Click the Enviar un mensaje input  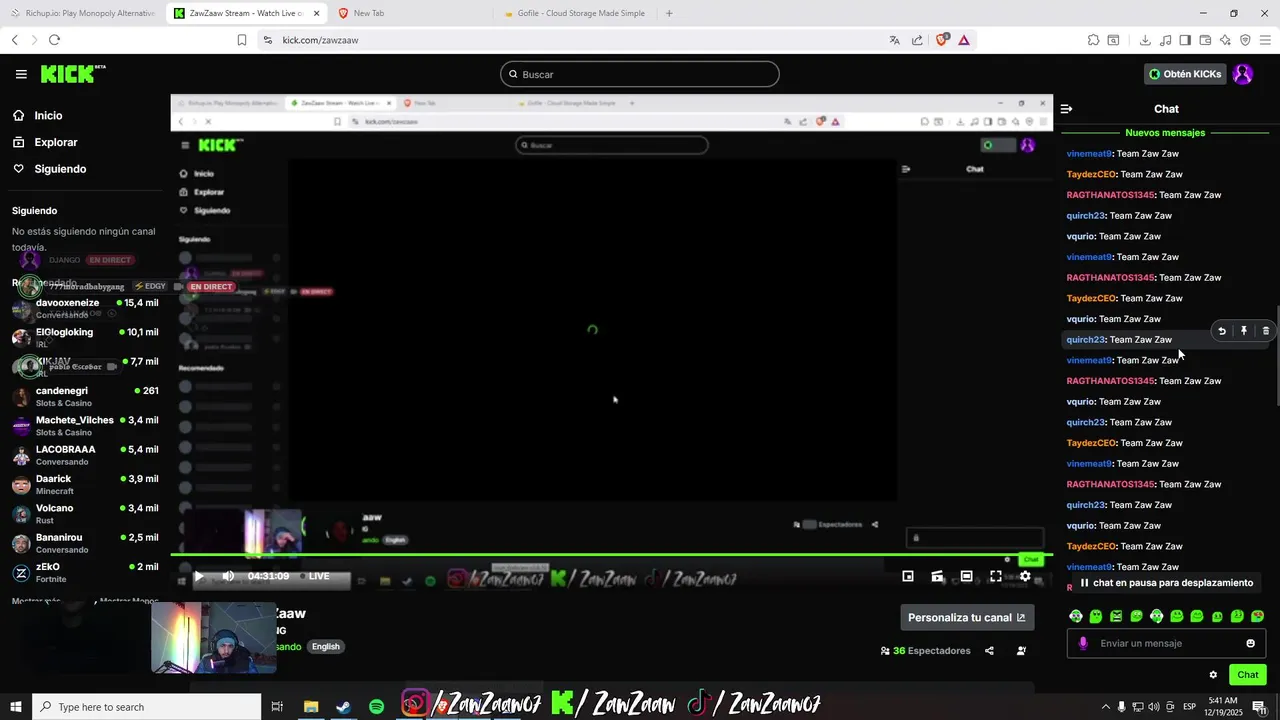pos(1166,643)
